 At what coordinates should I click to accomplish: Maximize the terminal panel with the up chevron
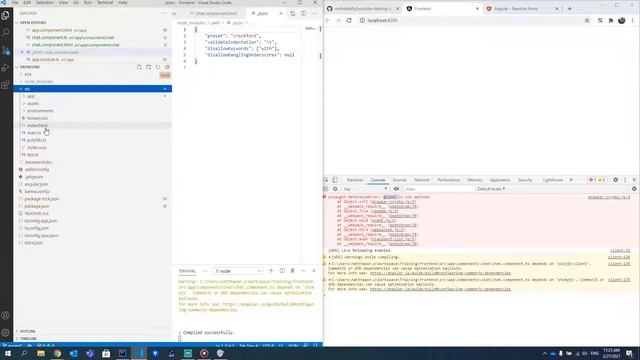303,271
